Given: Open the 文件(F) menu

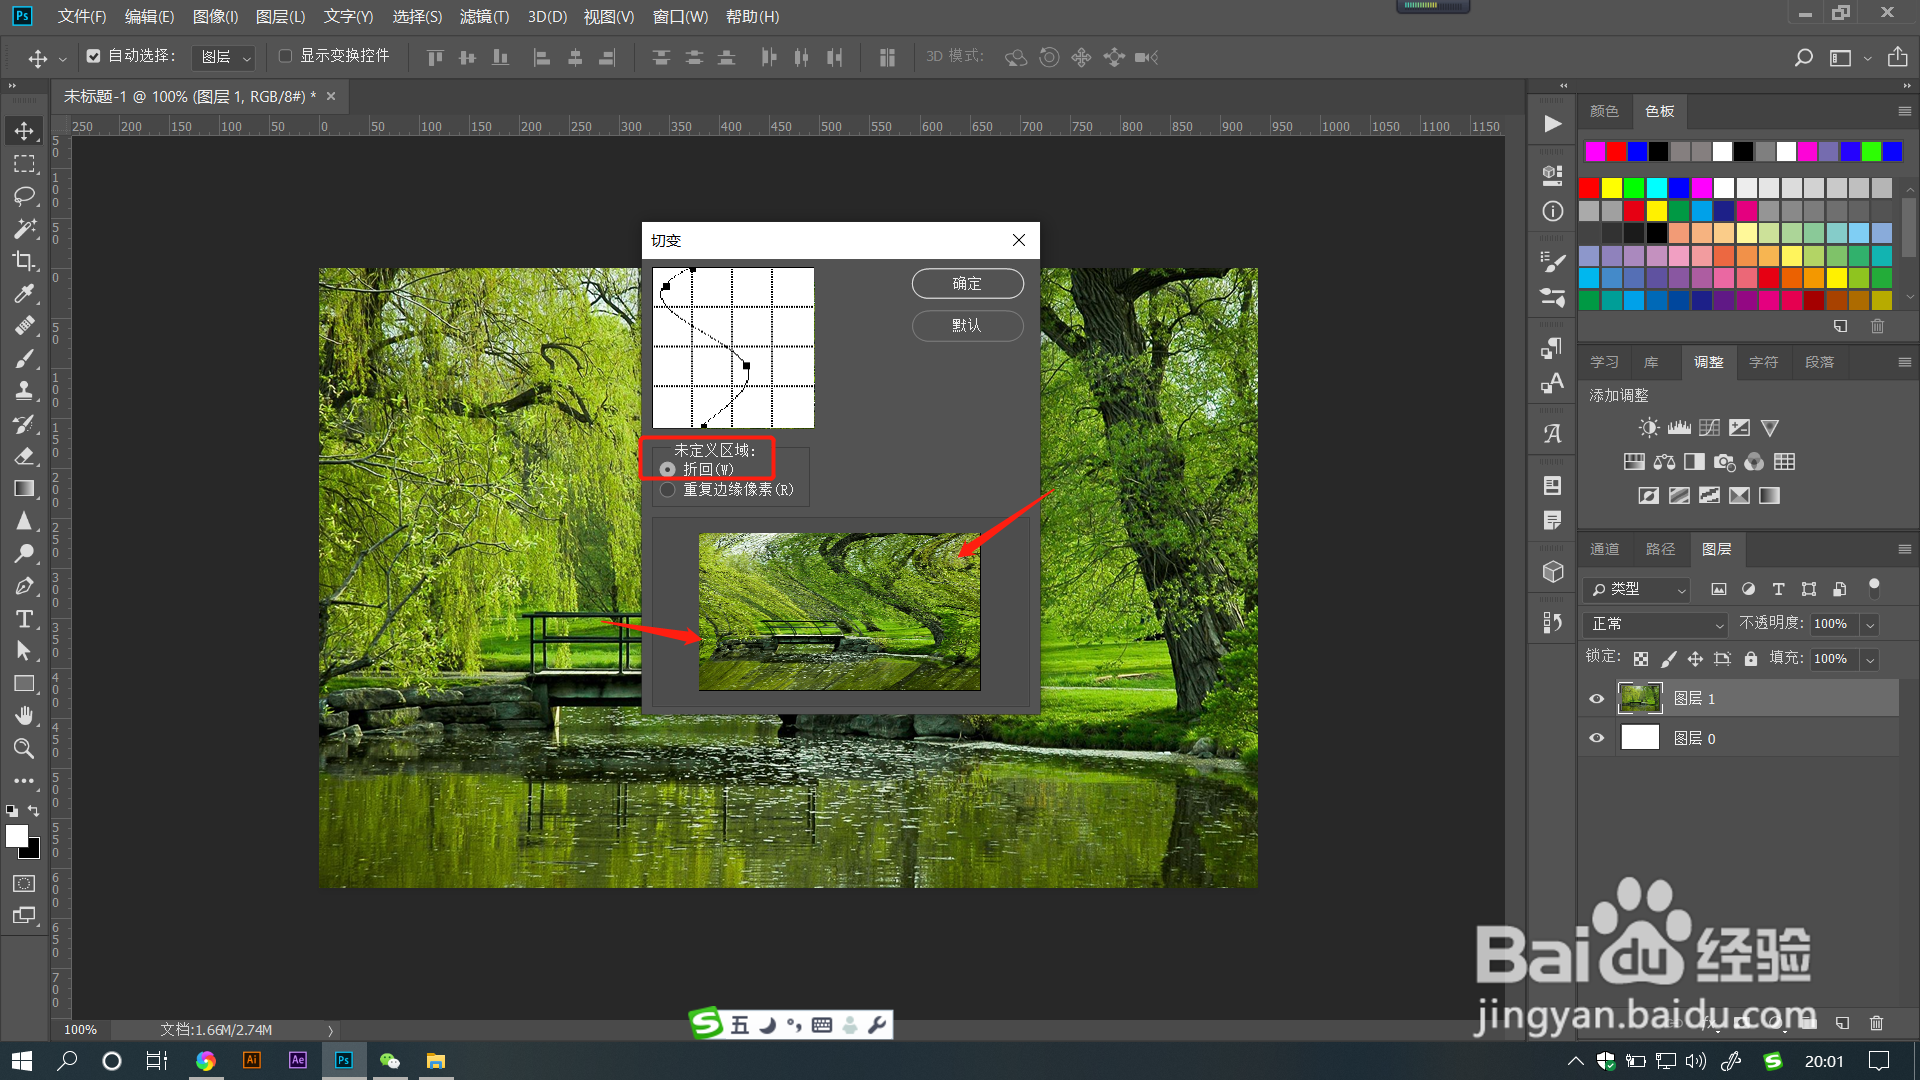Looking at the screenshot, I should click(81, 17).
